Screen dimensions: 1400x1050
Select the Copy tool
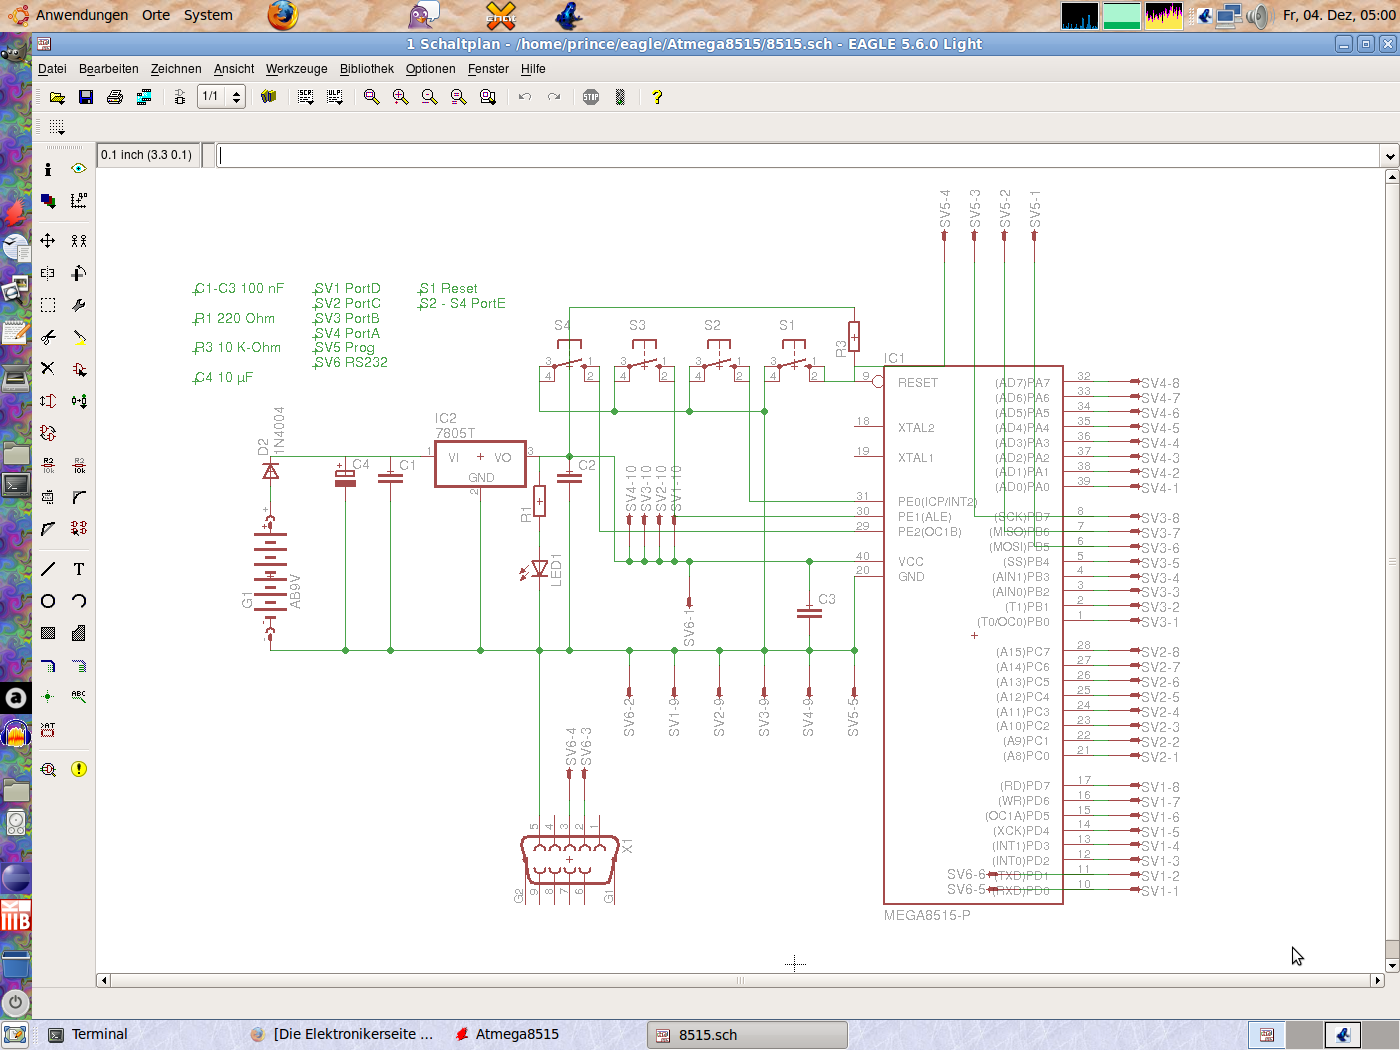(x=79, y=241)
